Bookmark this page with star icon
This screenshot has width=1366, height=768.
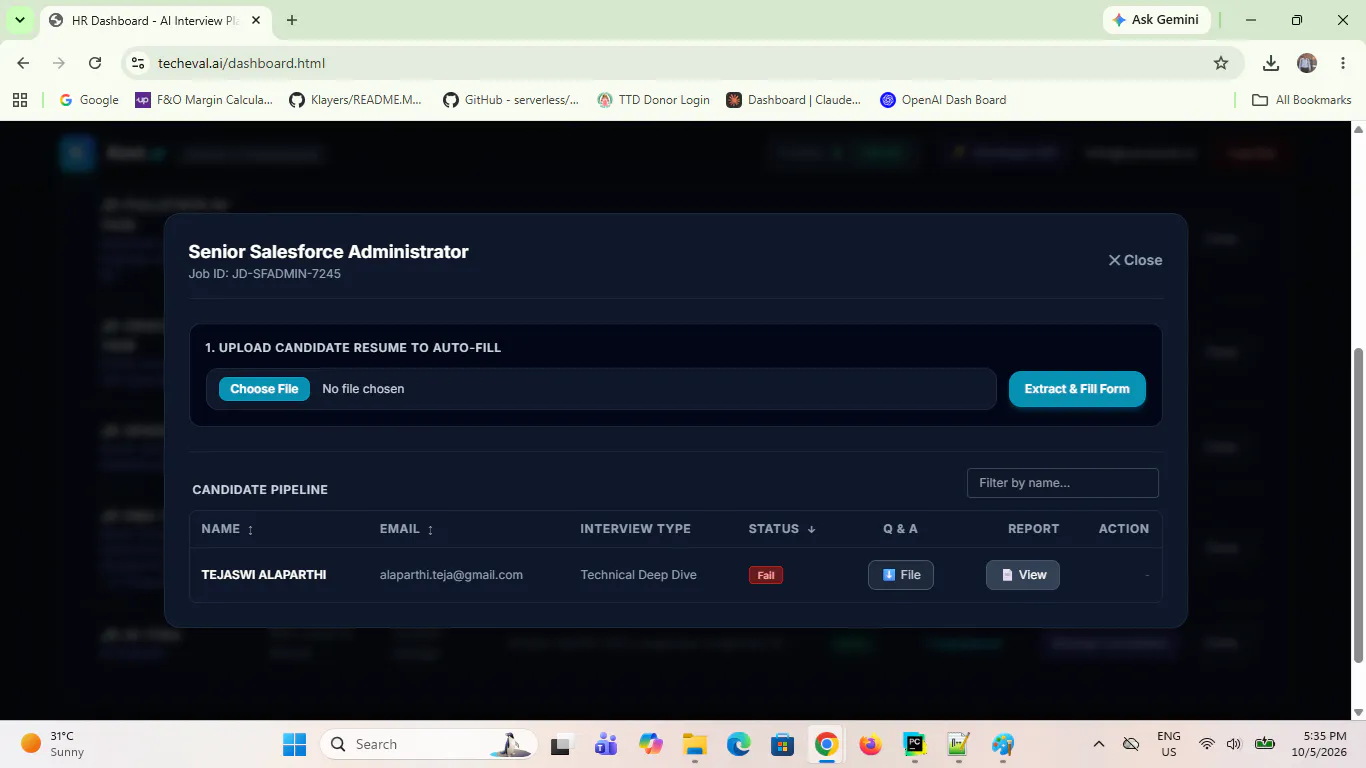1221,63
